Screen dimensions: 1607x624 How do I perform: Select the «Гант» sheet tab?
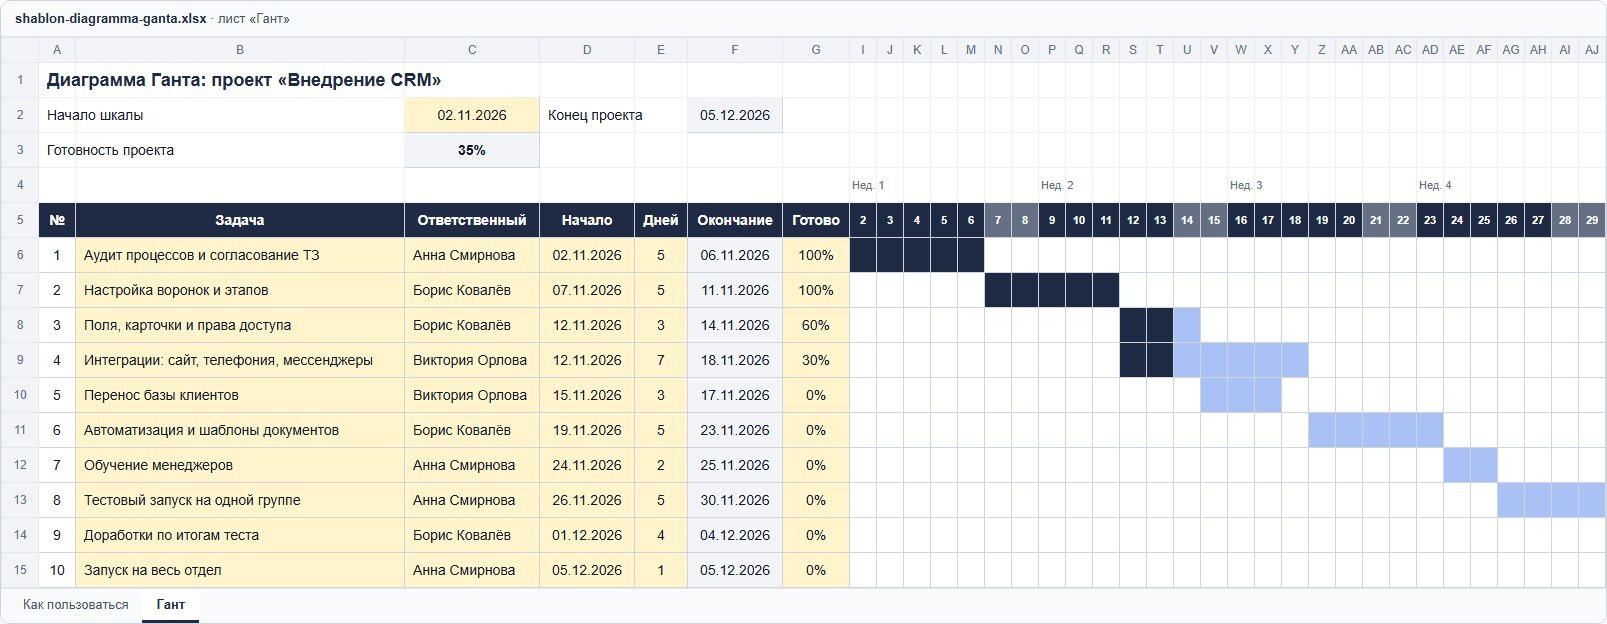(x=171, y=605)
